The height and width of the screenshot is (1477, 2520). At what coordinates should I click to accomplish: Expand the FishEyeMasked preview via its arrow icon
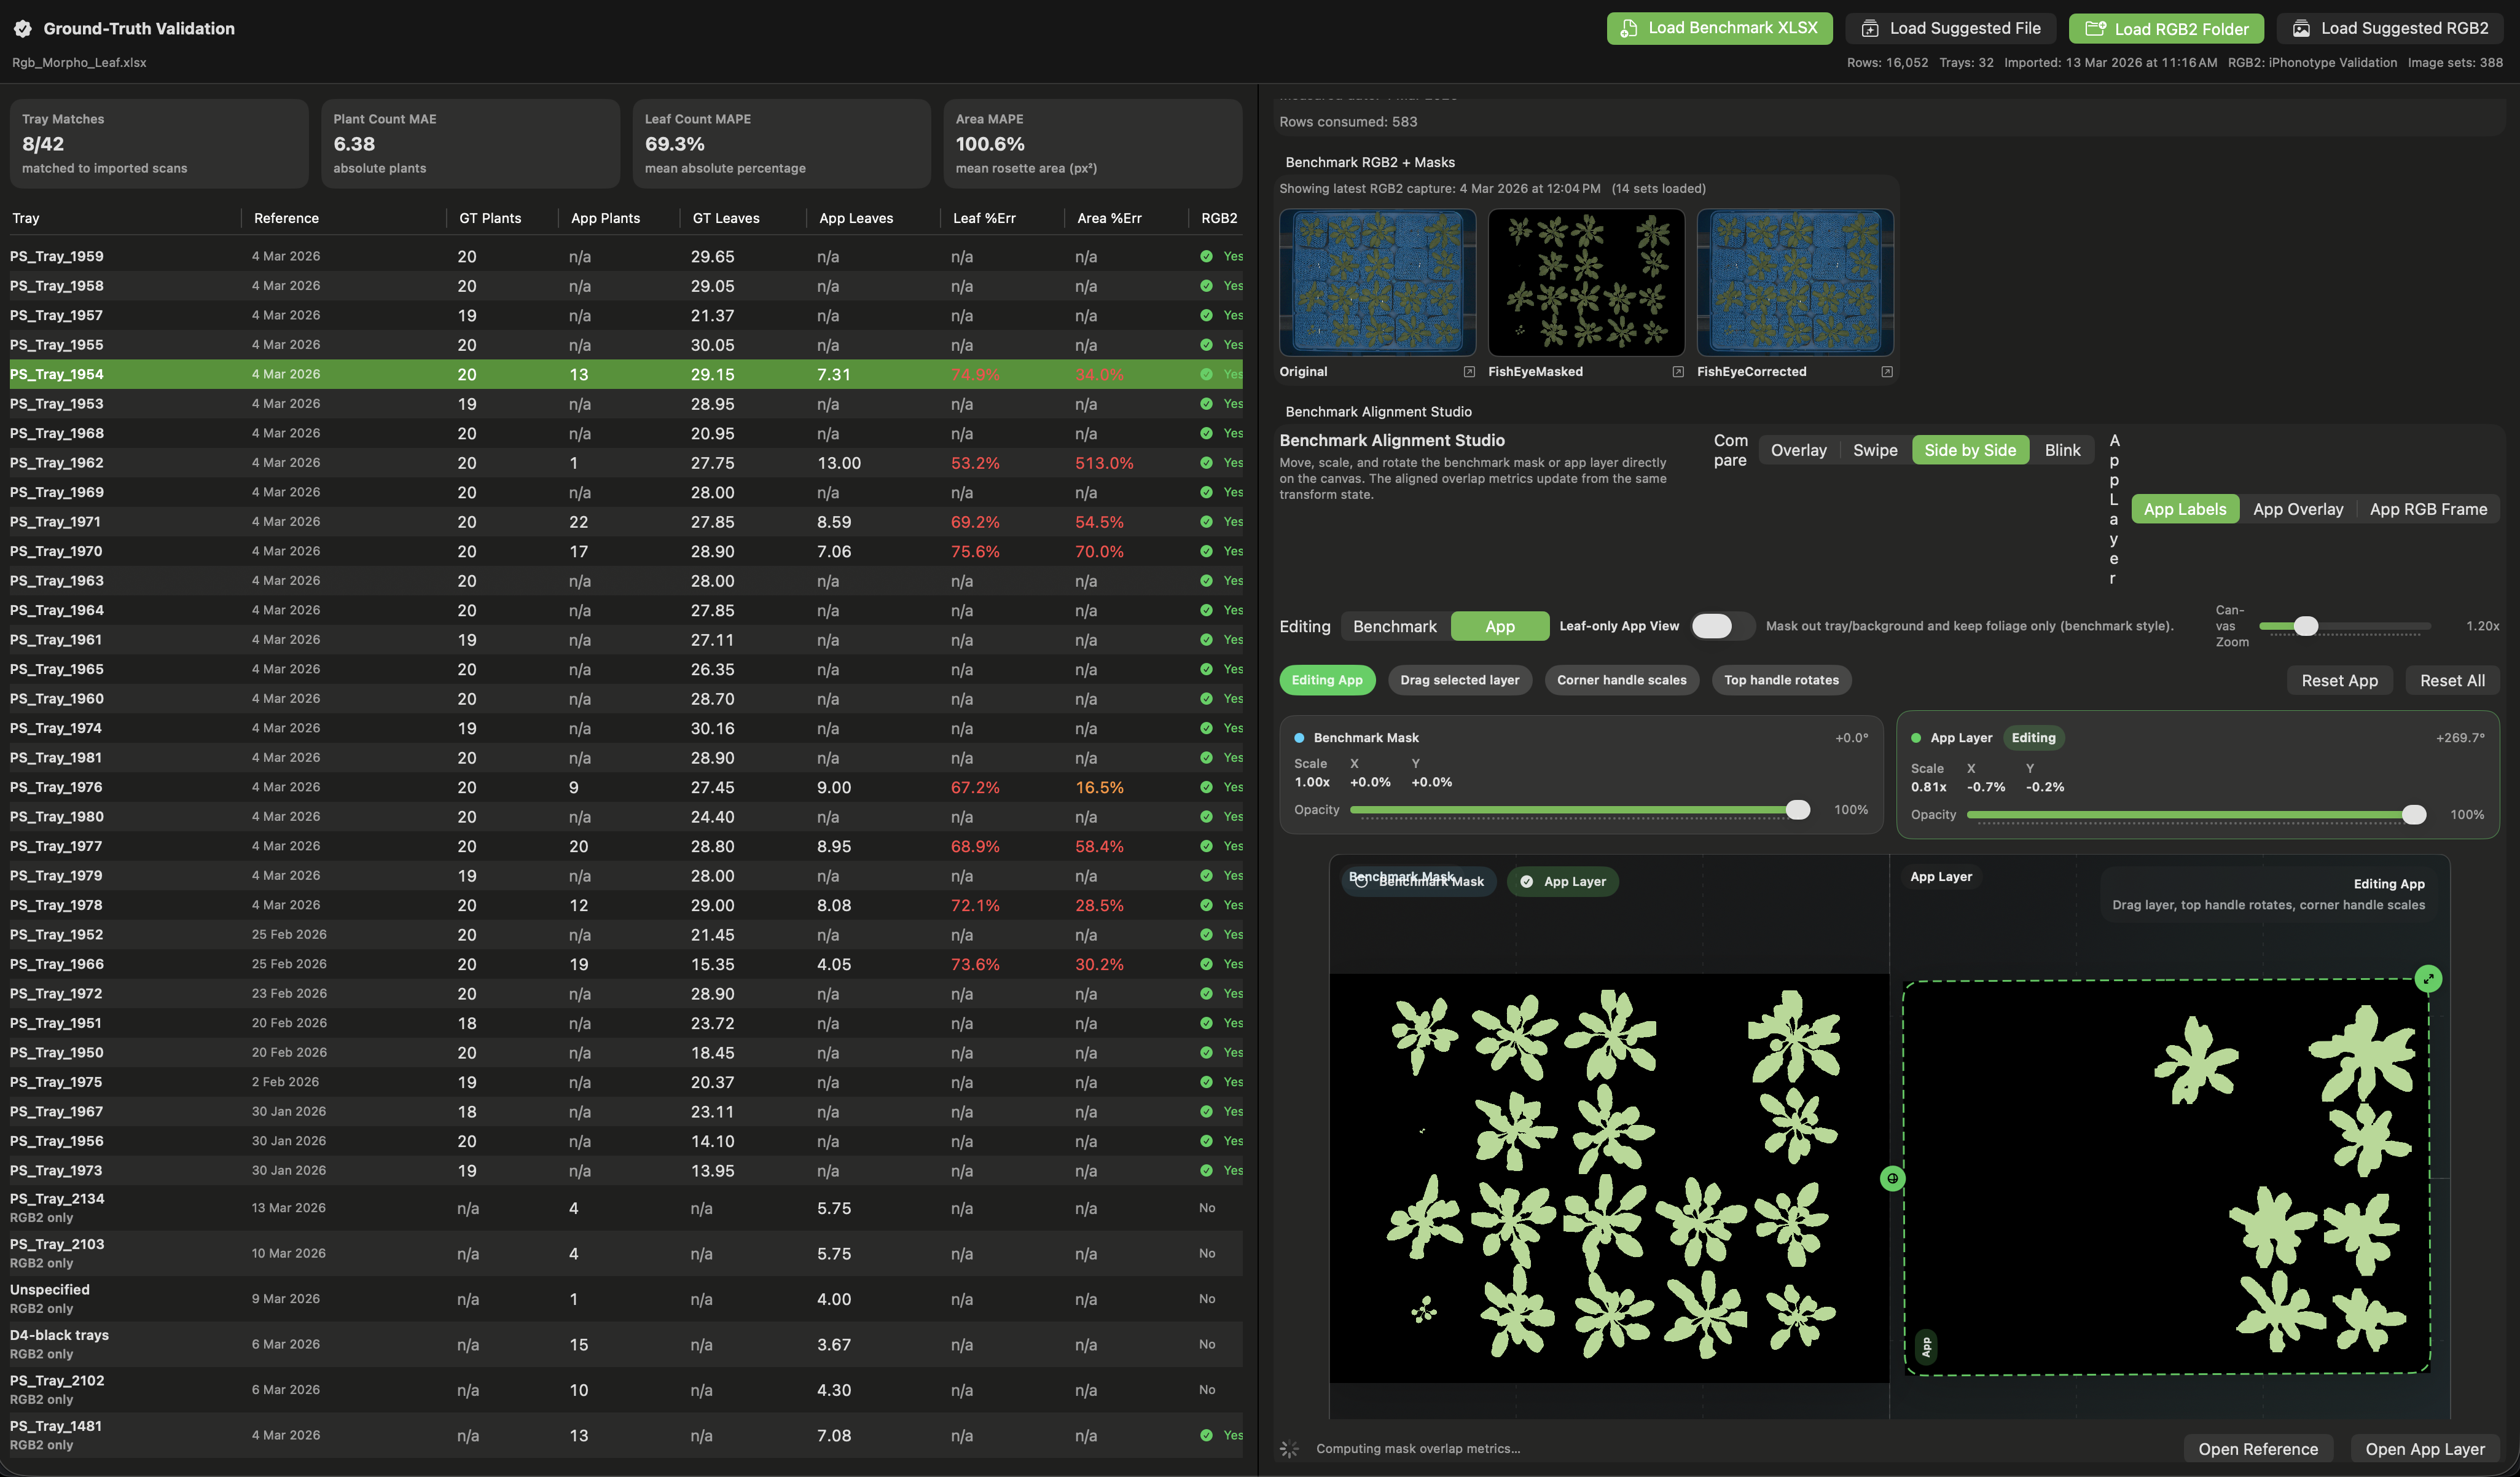coord(1679,372)
